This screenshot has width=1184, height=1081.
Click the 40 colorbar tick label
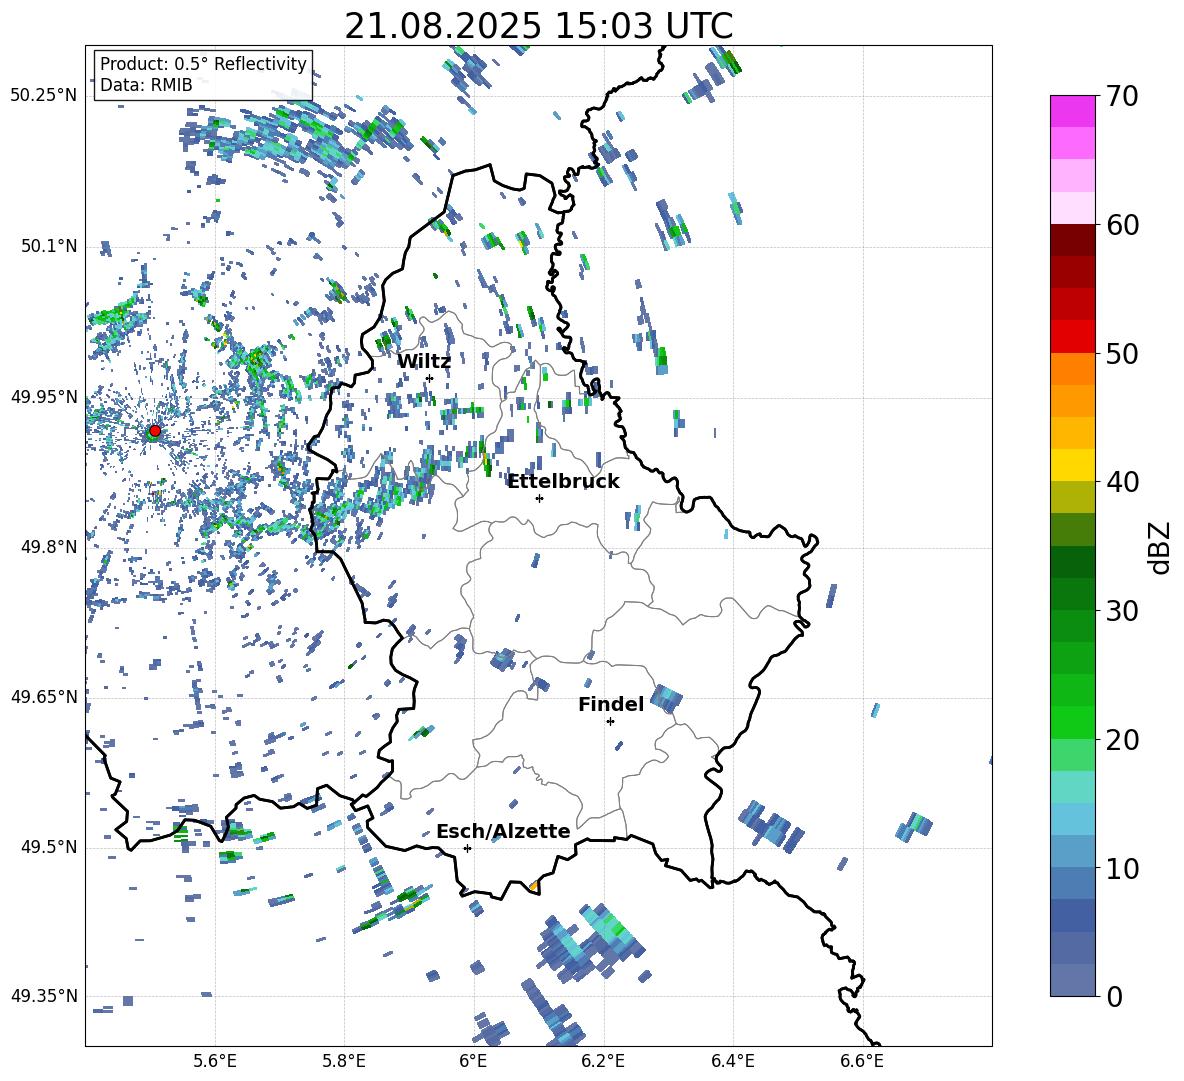[x=1122, y=482]
